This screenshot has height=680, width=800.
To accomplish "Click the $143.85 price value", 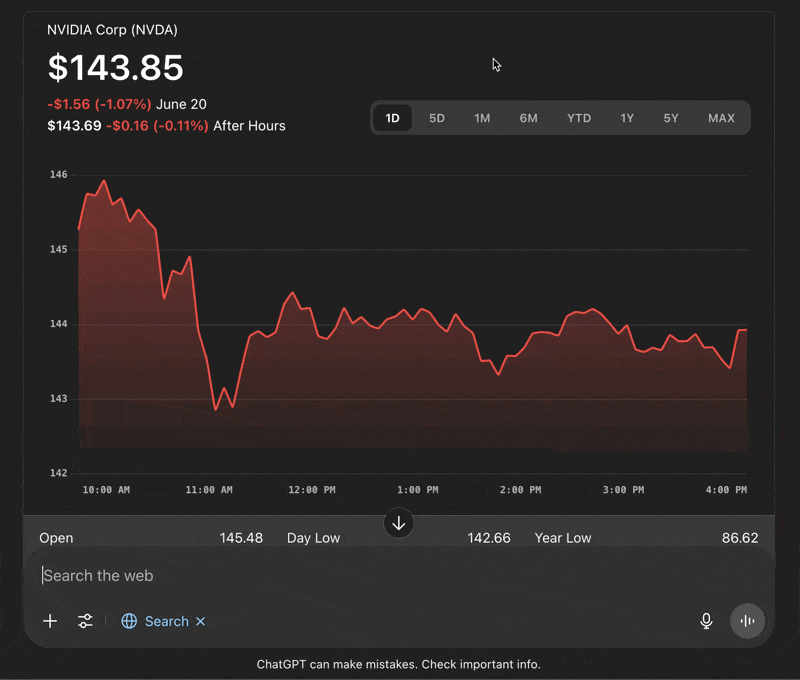I will [x=115, y=67].
